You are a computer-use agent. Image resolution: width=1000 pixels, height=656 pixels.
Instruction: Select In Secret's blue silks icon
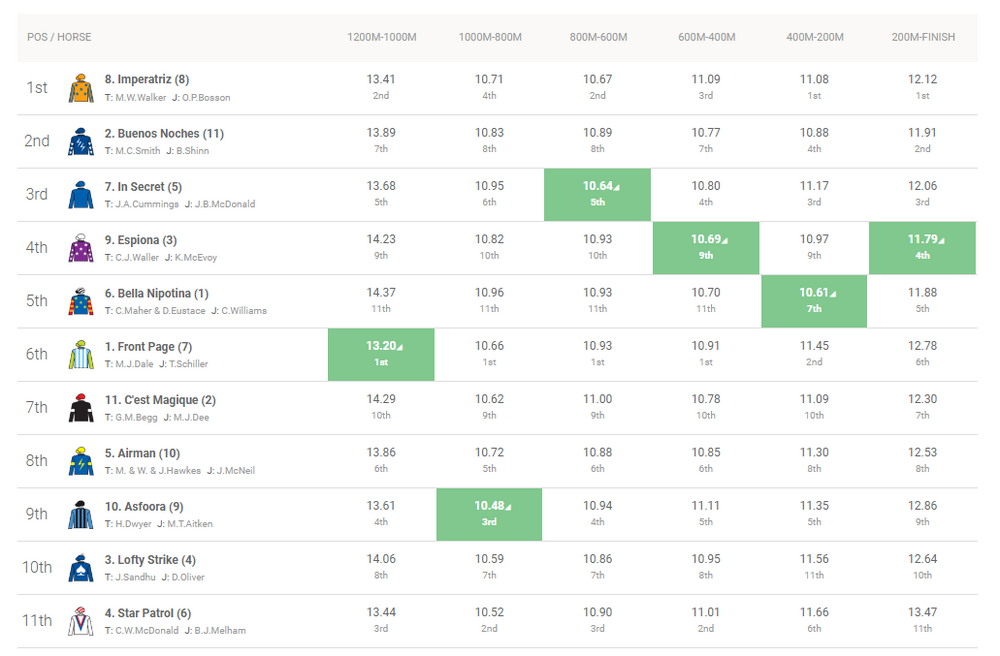coord(81,195)
